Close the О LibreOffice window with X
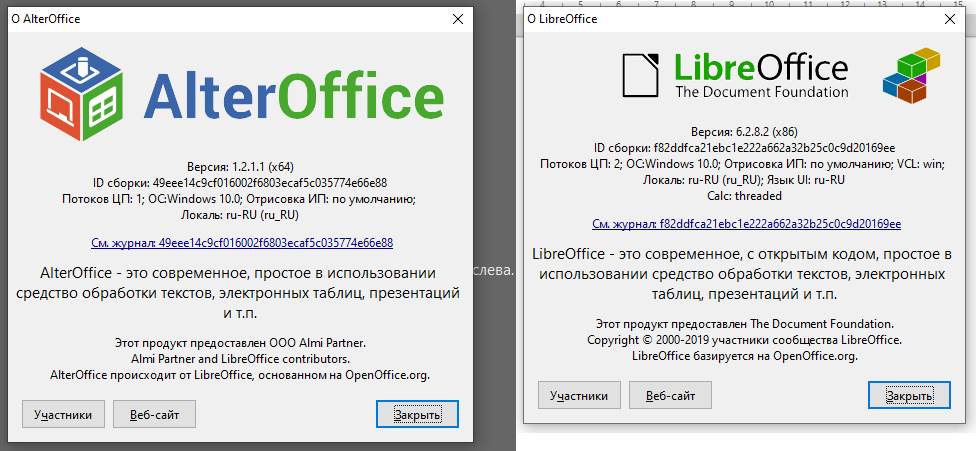 point(949,19)
